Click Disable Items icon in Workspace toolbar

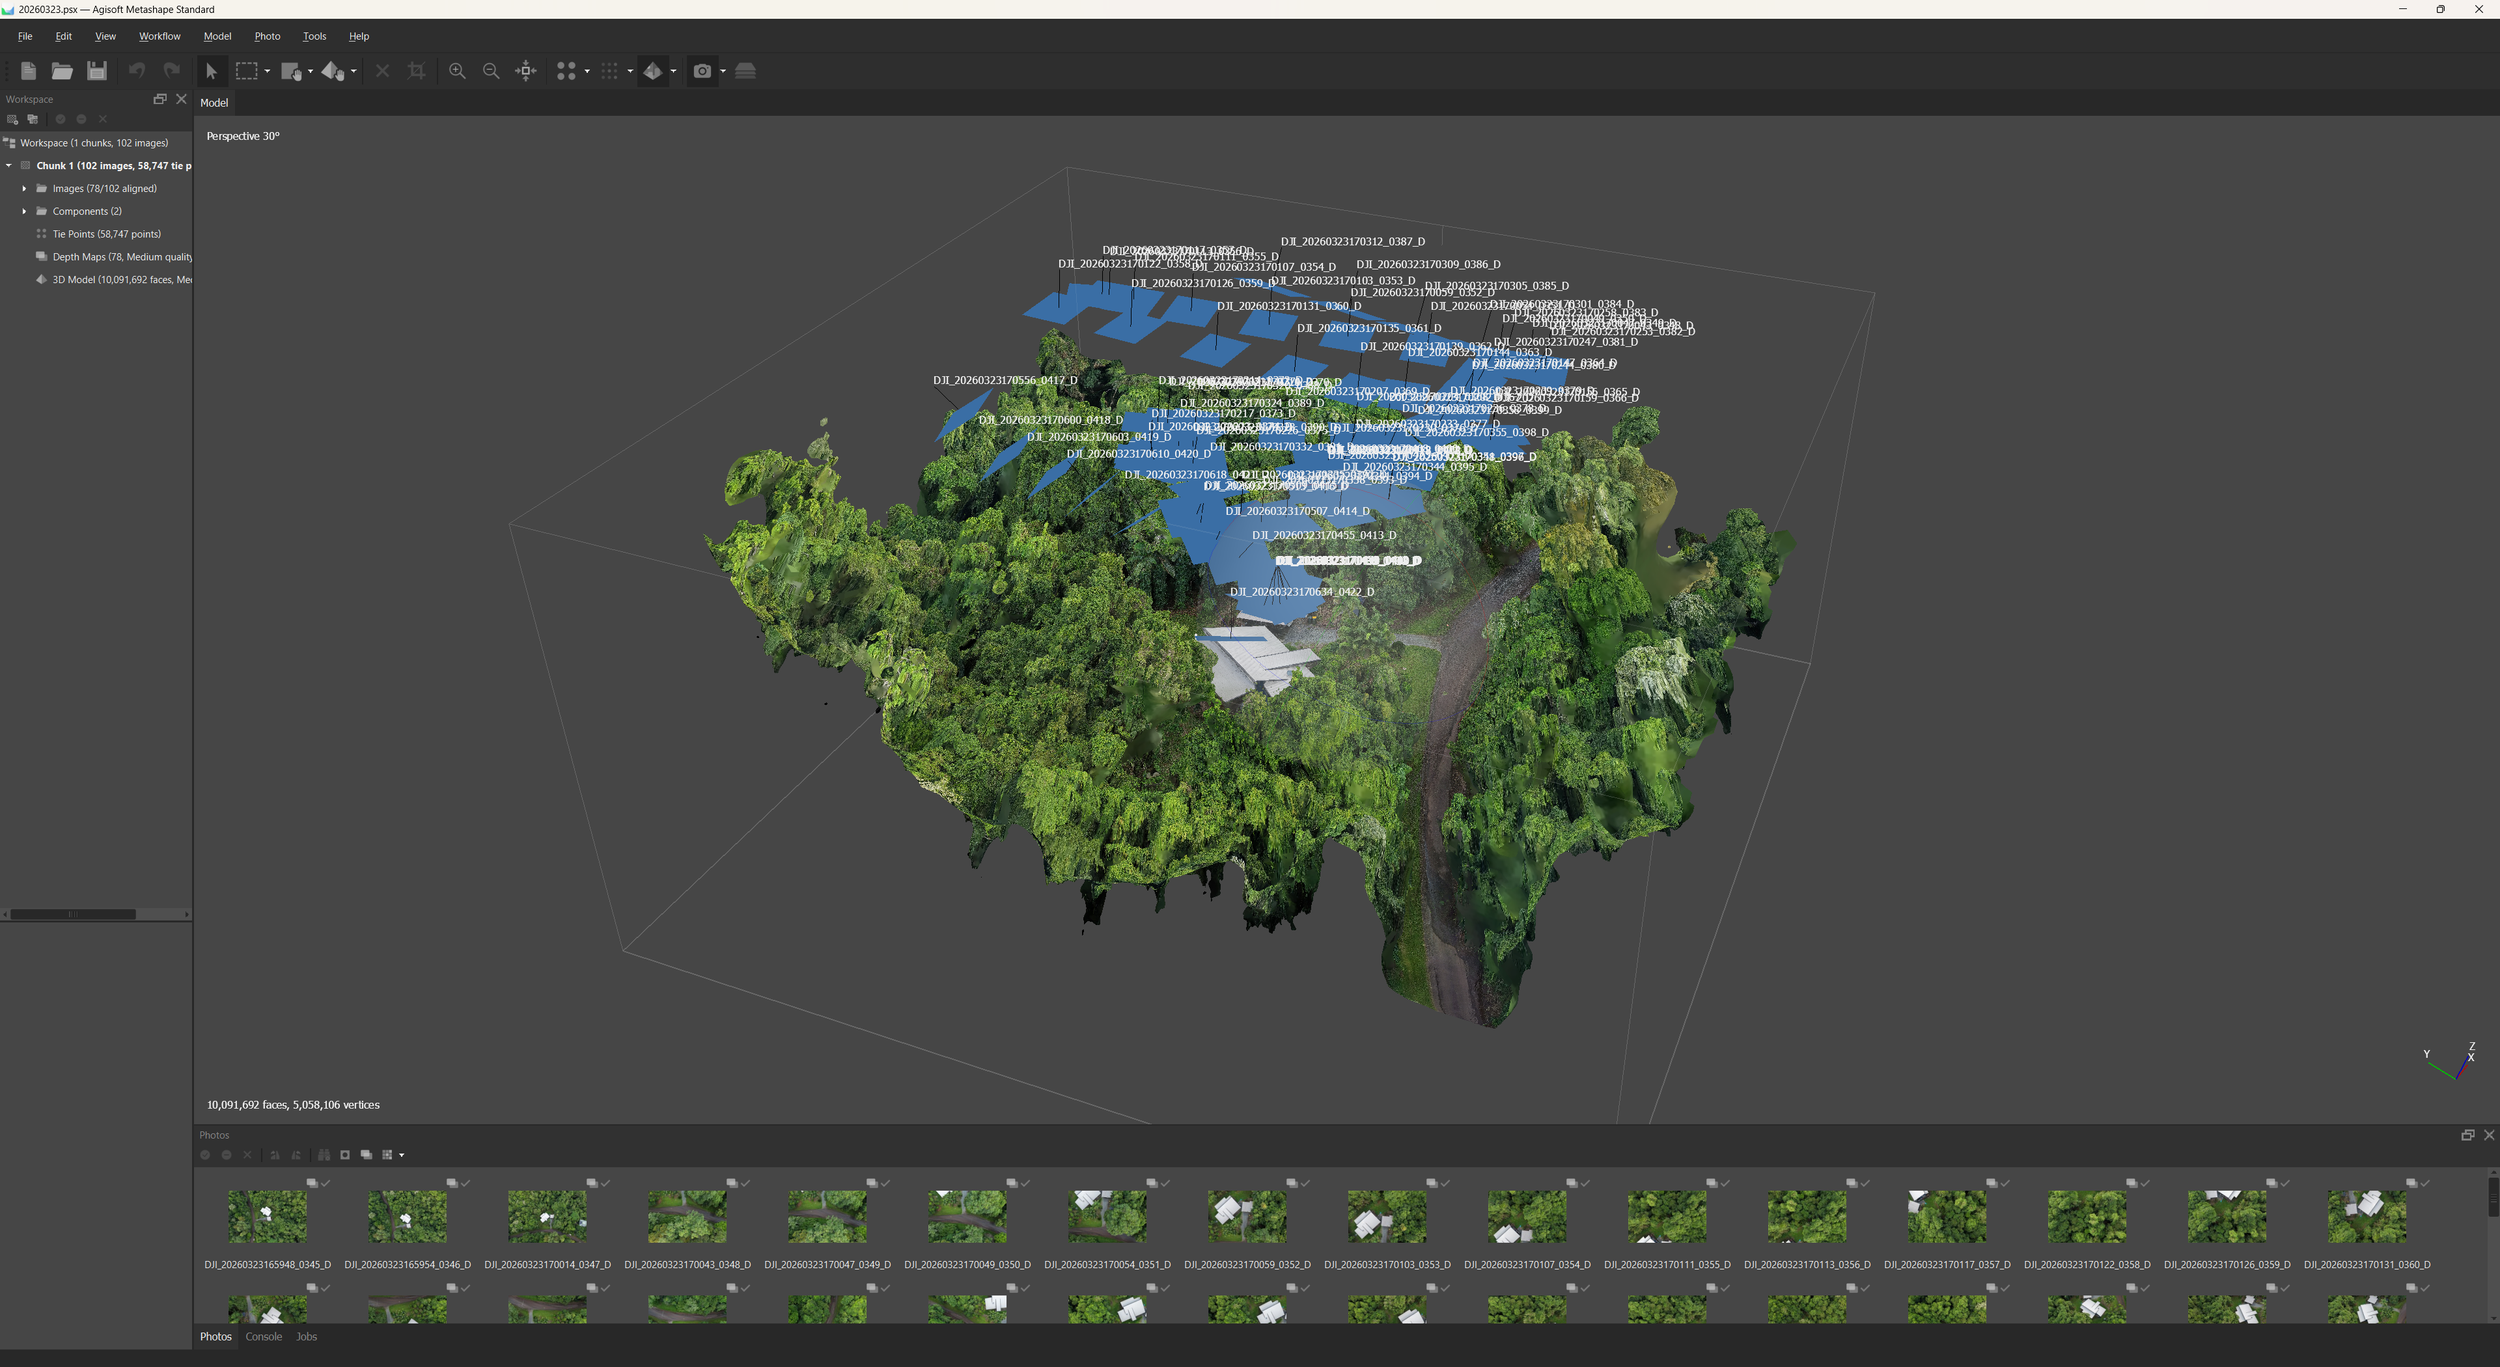[82, 119]
